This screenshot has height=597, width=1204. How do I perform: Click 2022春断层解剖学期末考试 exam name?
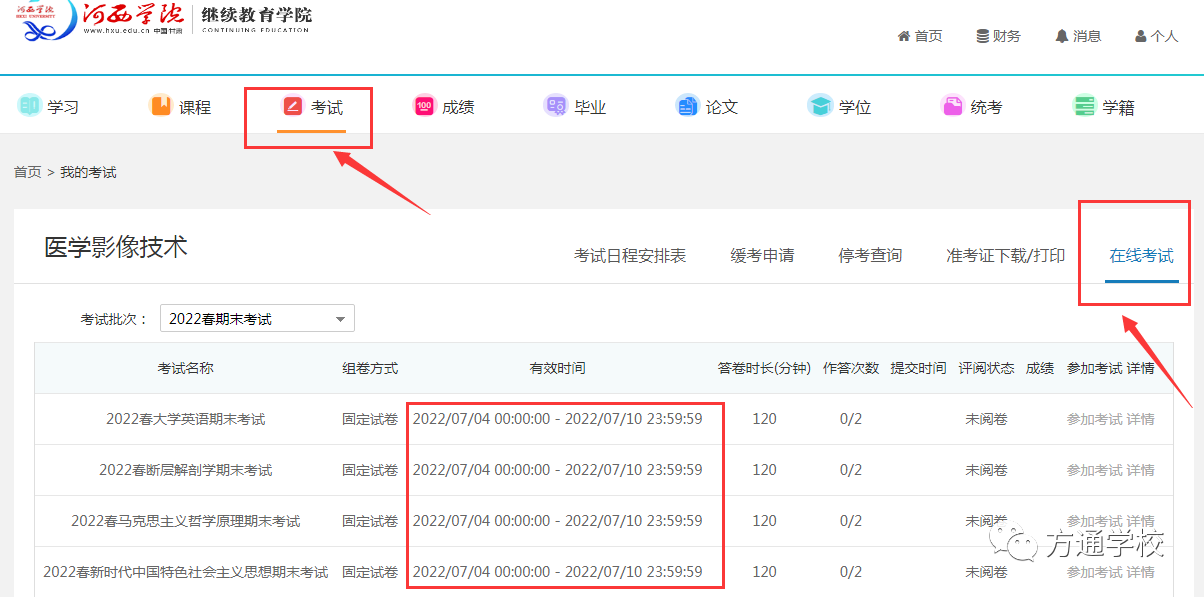tap(186, 470)
